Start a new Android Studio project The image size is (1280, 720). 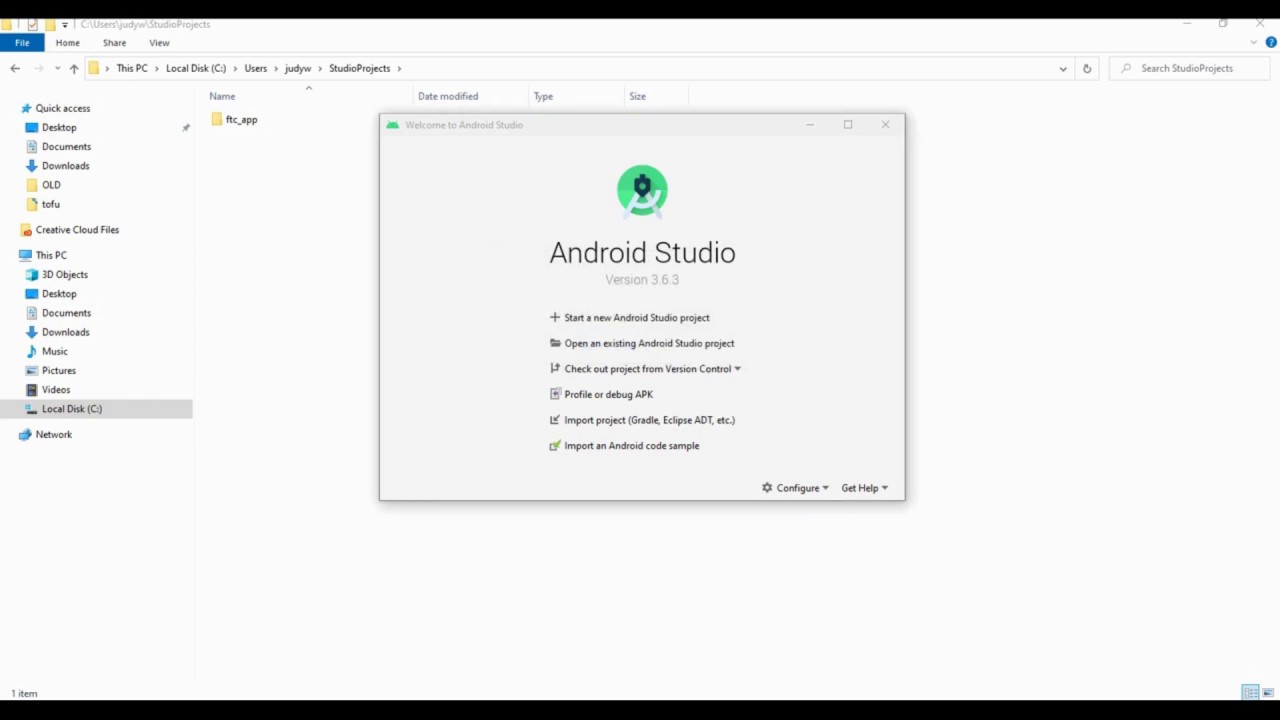[637, 317]
